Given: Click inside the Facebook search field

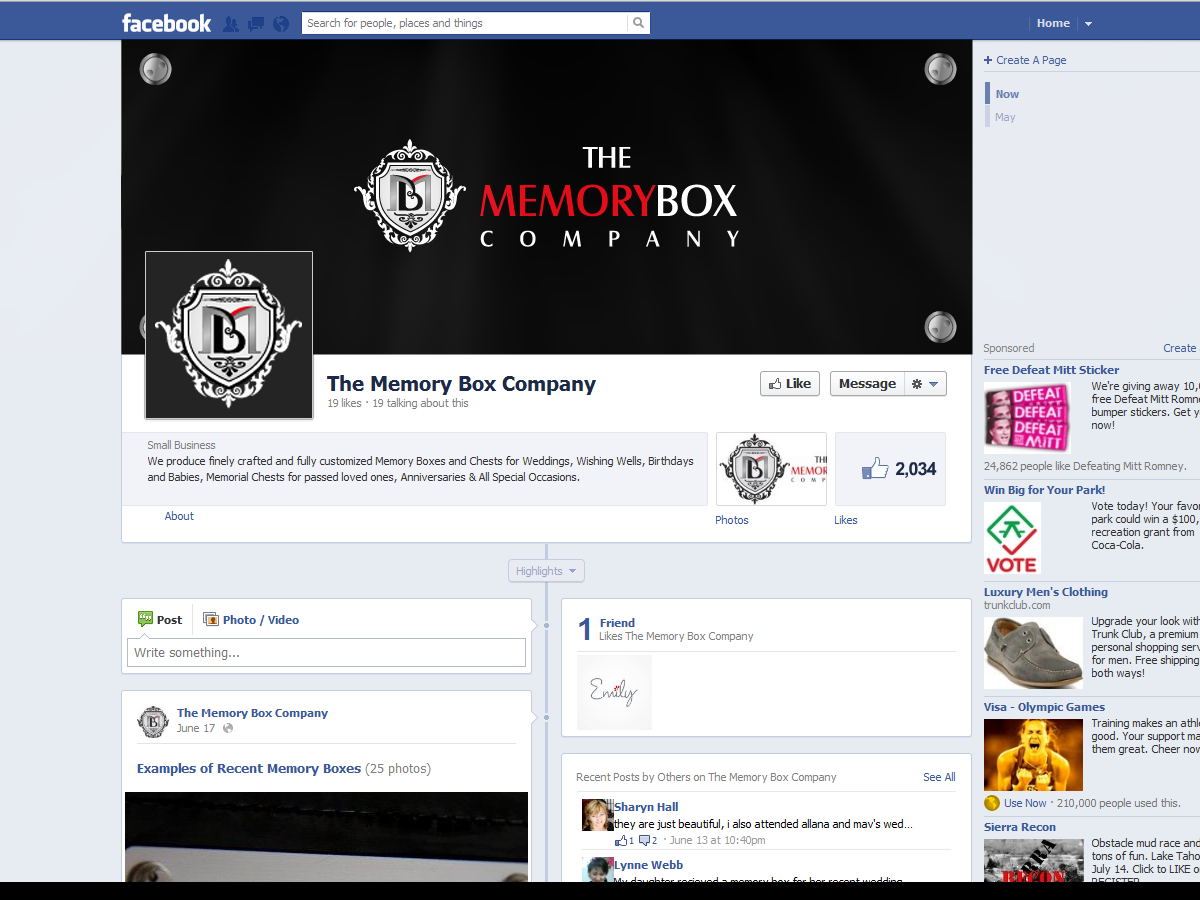Looking at the screenshot, I should (465, 23).
